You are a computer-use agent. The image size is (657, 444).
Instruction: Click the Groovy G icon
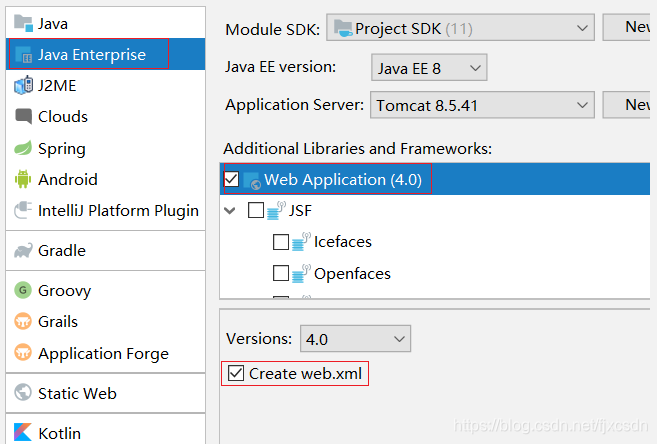tap(23, 290)
